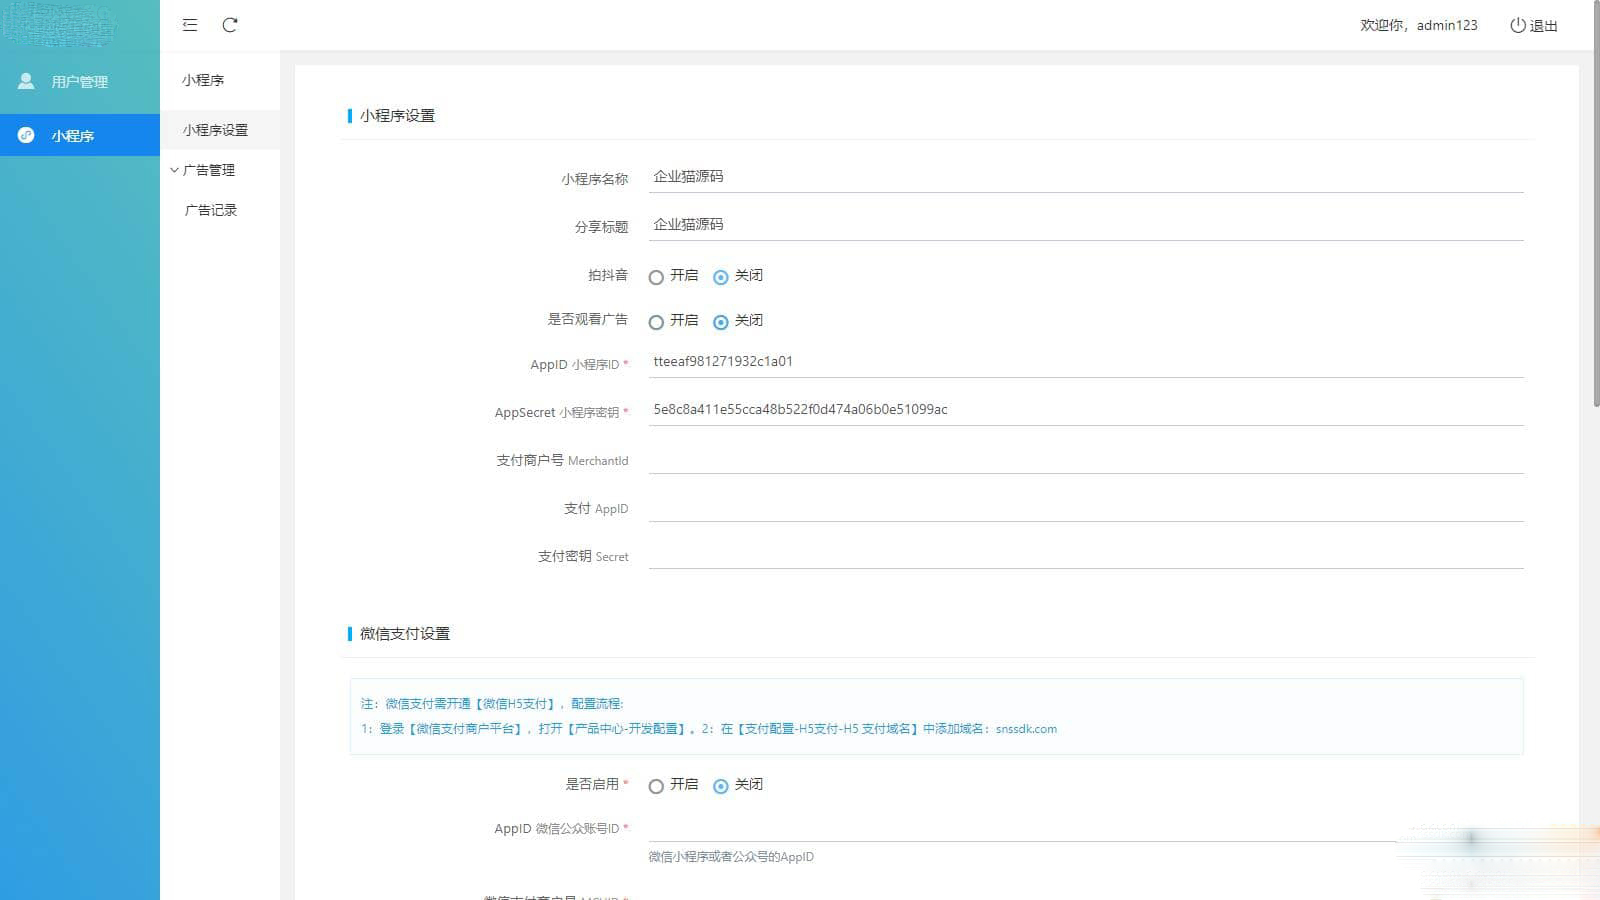Click the refresh page icon
This screenshot has width=1600, height=900.
pos(230,25)
